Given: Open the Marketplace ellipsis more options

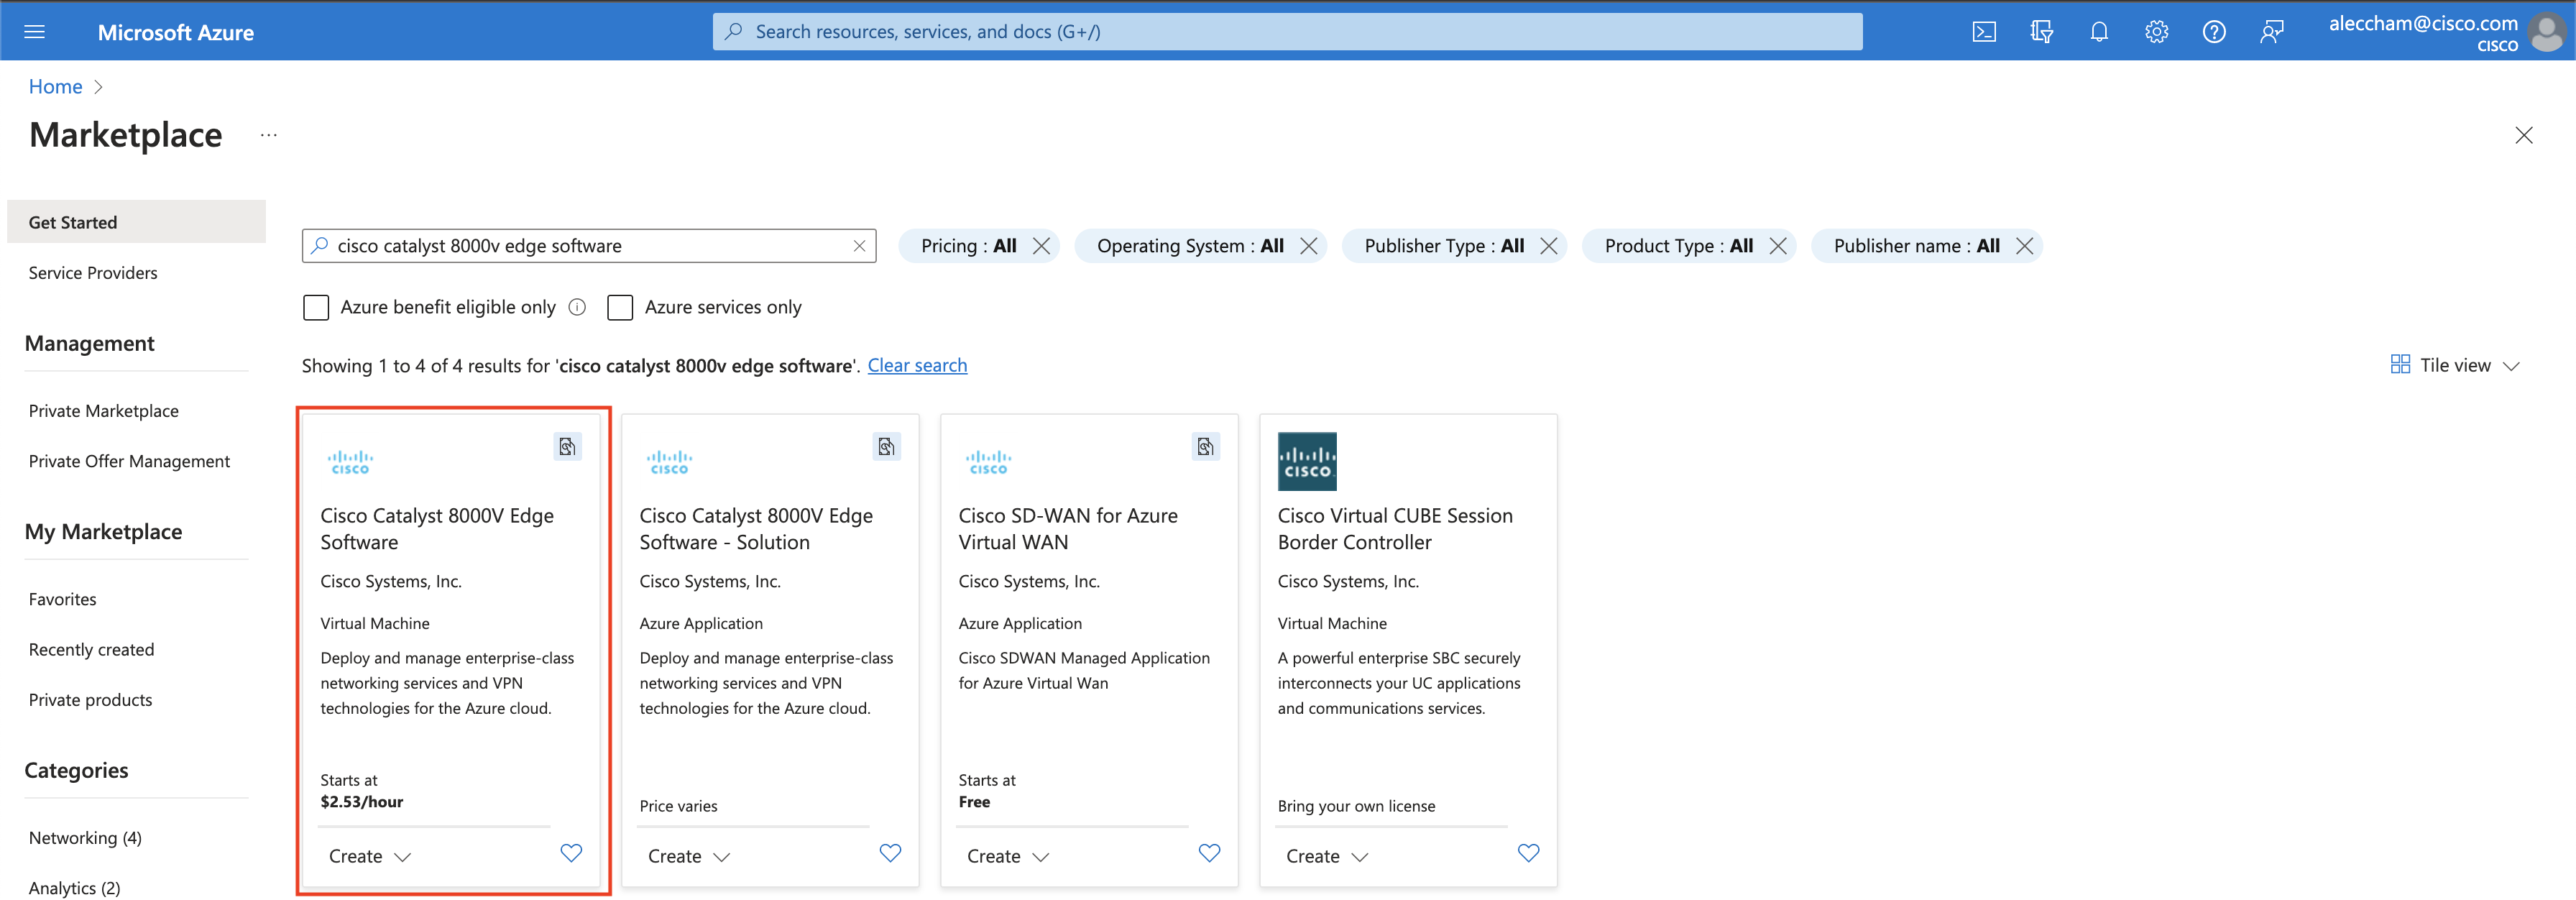Looking at the screenshot, I should tap(268, 135).
